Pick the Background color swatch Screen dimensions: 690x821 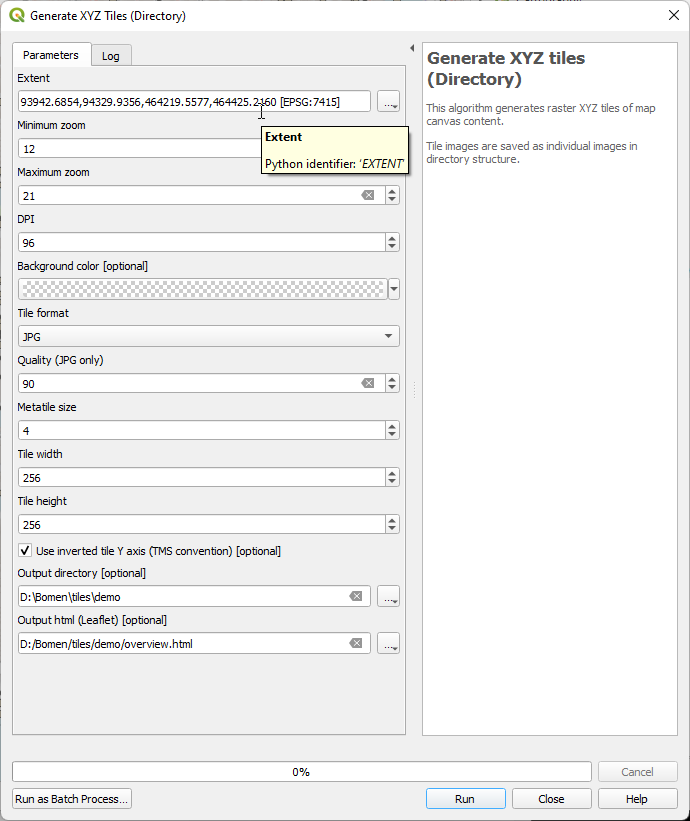203,289
